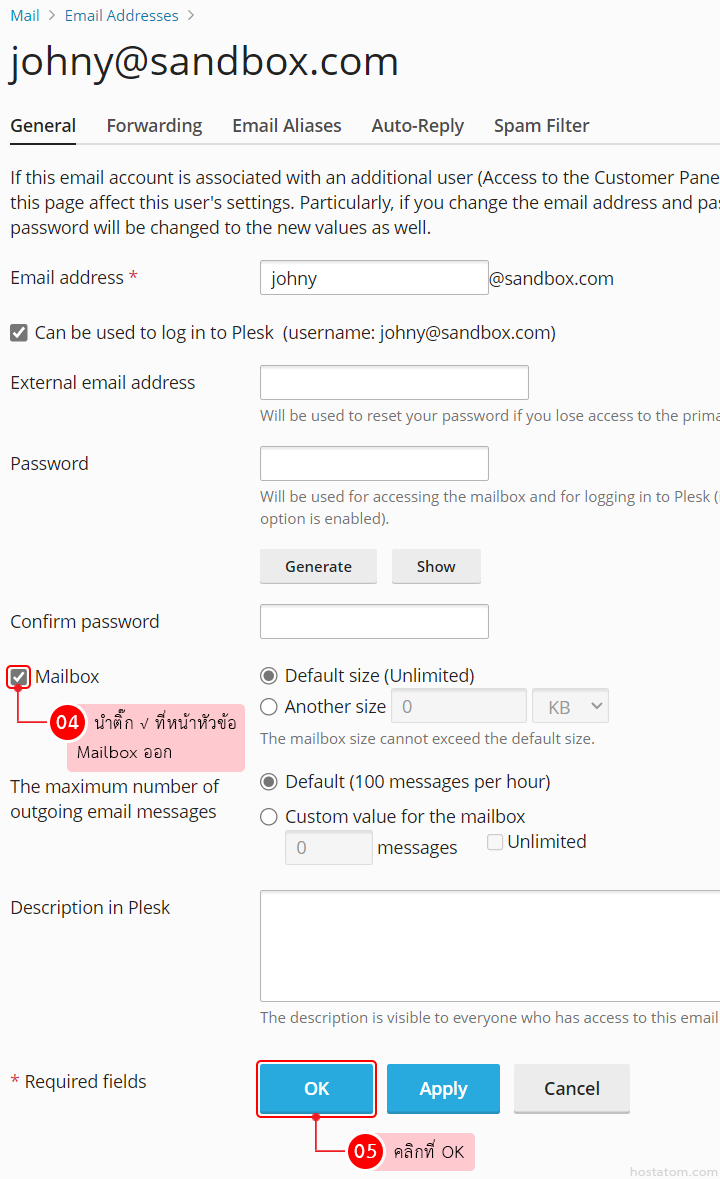This screenshot has width=720, height=1179.
Task: Open the Email Addresses breadcrumb link
Action: coord(121,16)
